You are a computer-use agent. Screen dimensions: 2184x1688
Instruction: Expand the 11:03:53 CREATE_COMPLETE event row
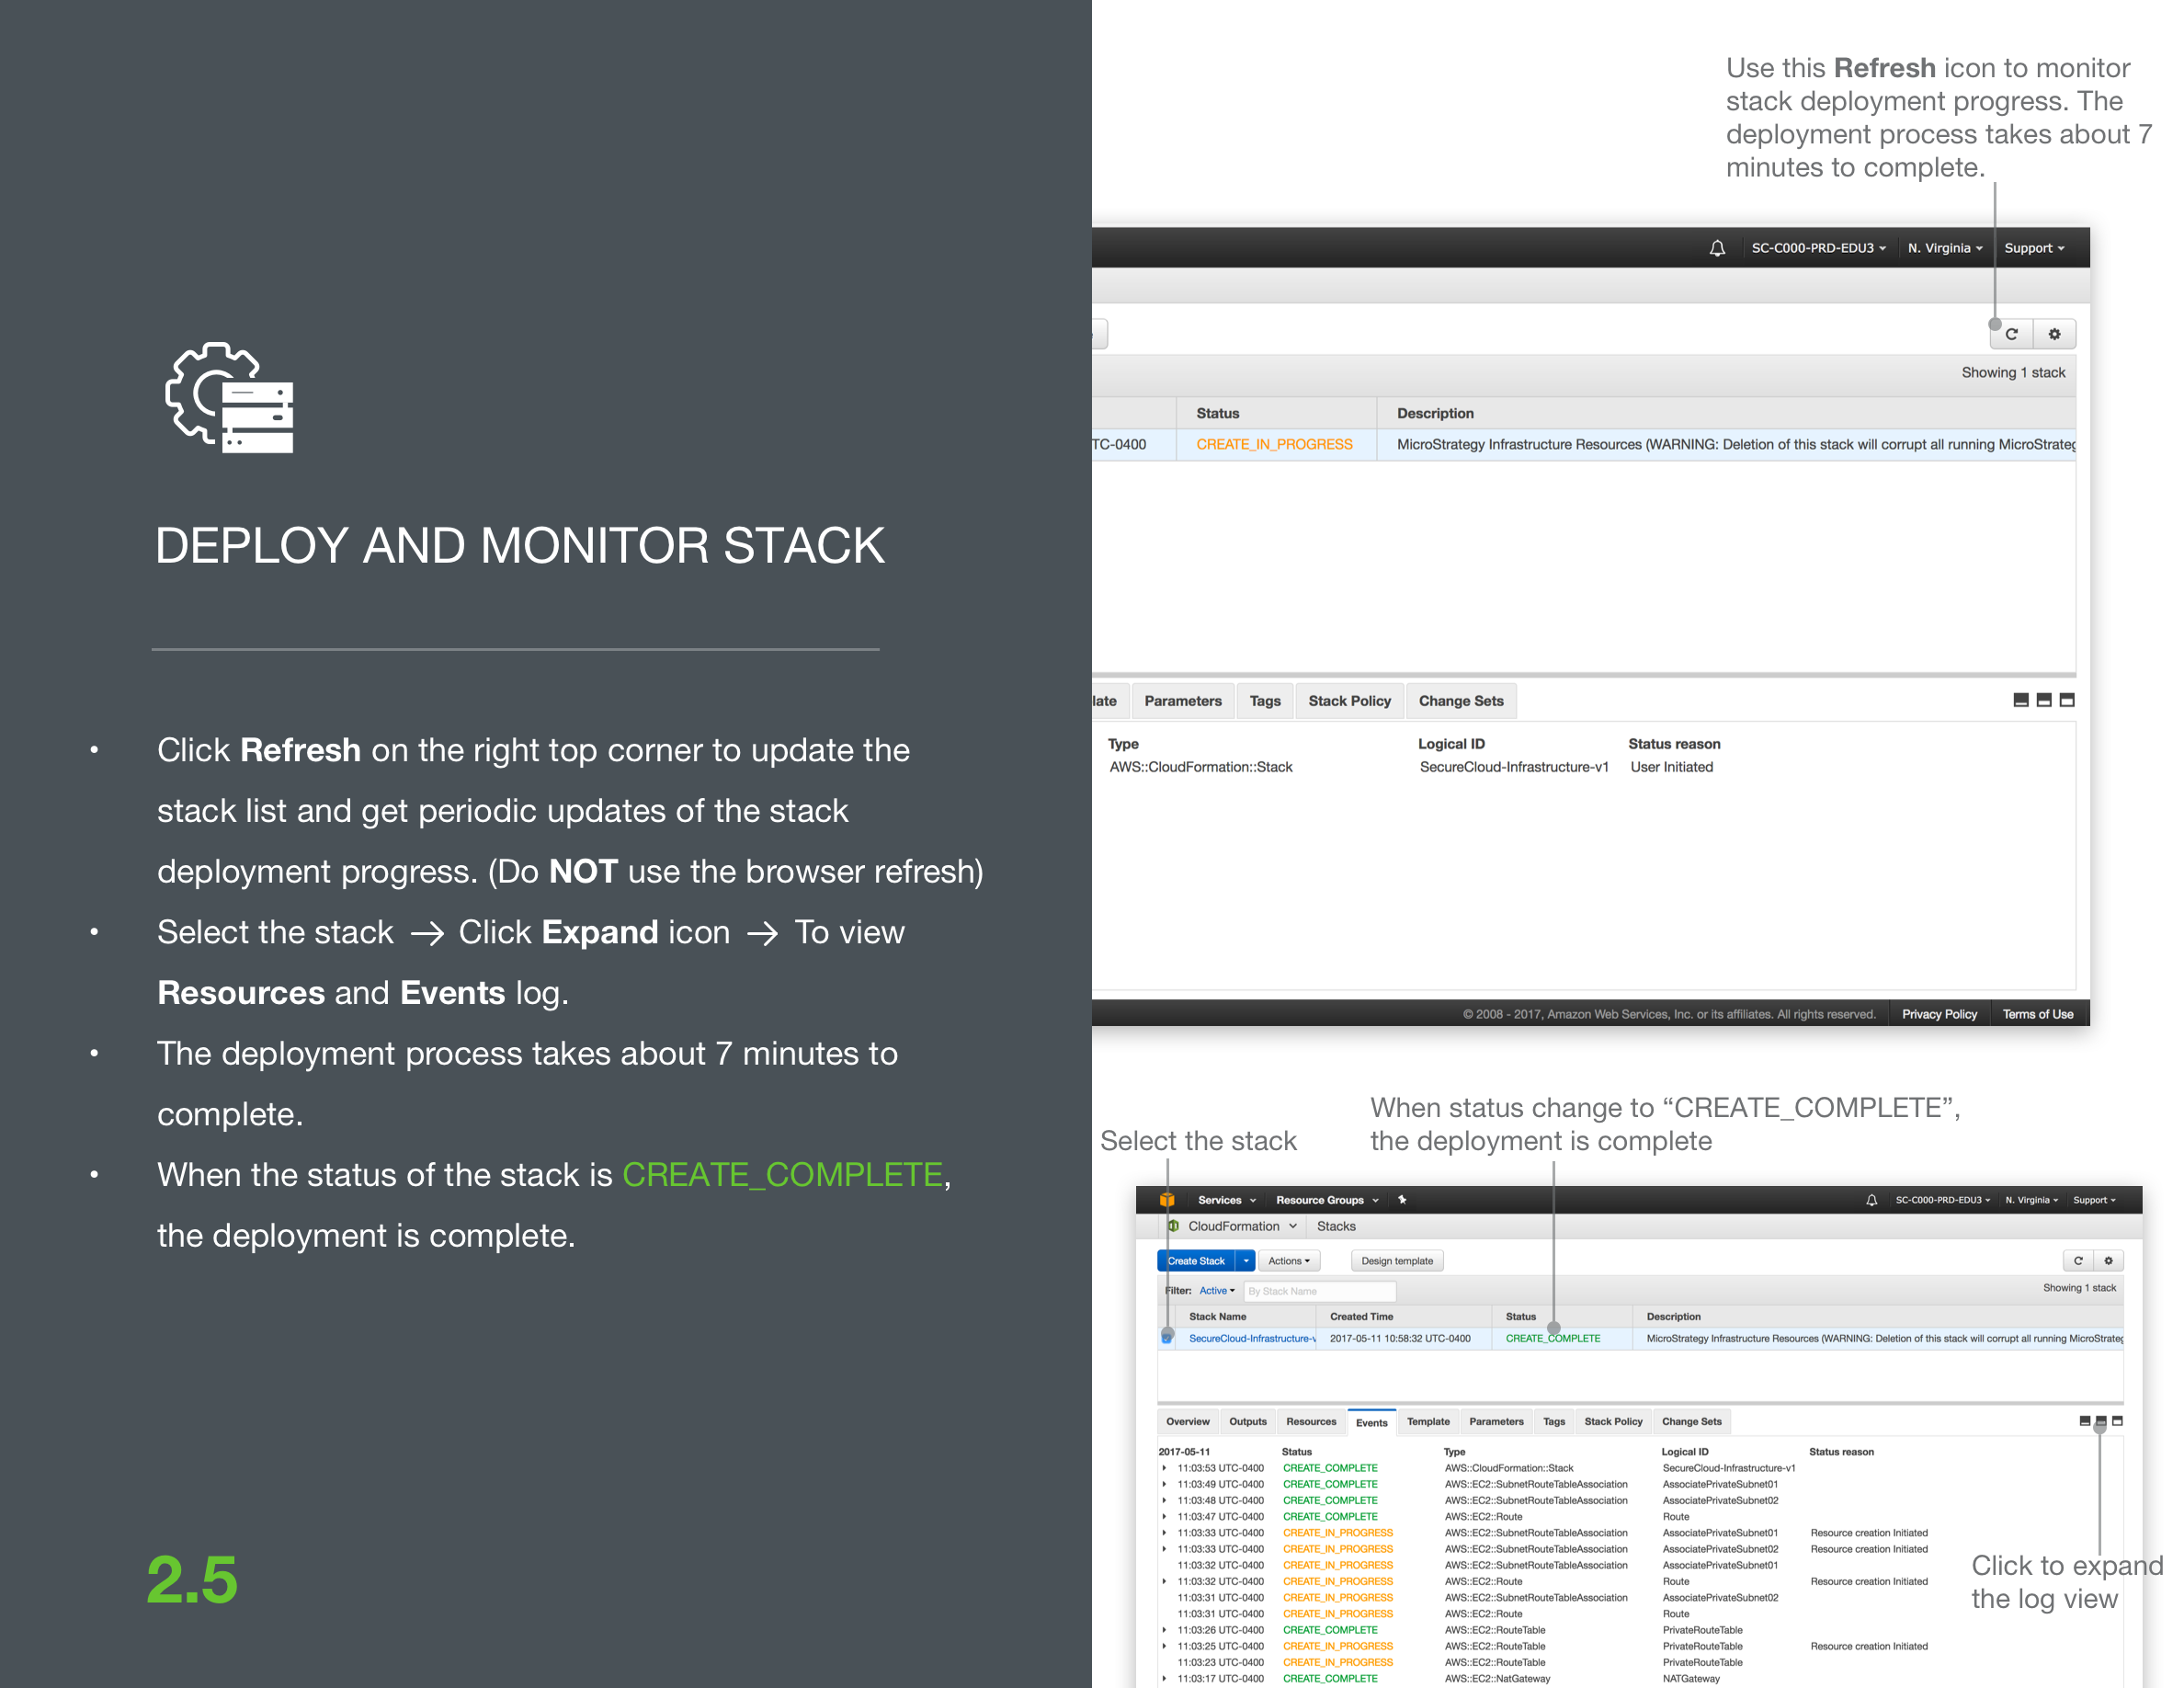coord(1165,1468)
